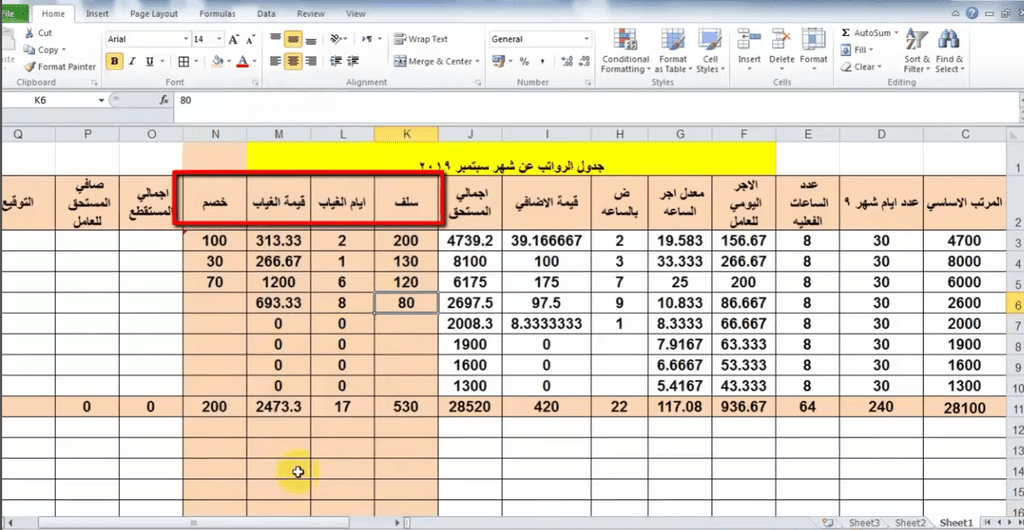Image resolution: width=1024 pixels, height=530 pixels.
Task: Click Merge & Center
Action: coord(433,61)
